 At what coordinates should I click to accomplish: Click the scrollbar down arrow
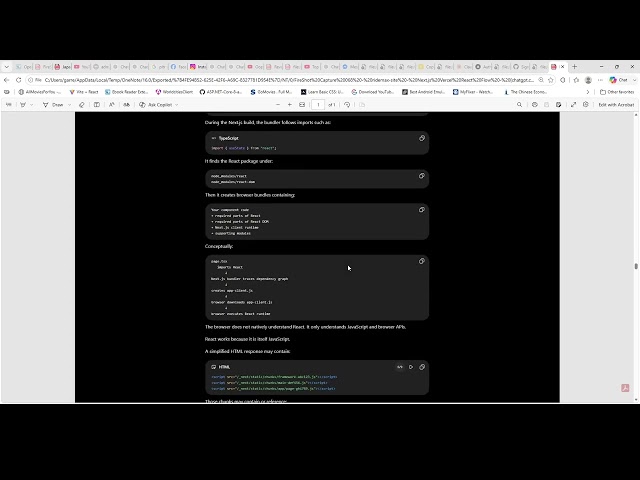point(636,400)
